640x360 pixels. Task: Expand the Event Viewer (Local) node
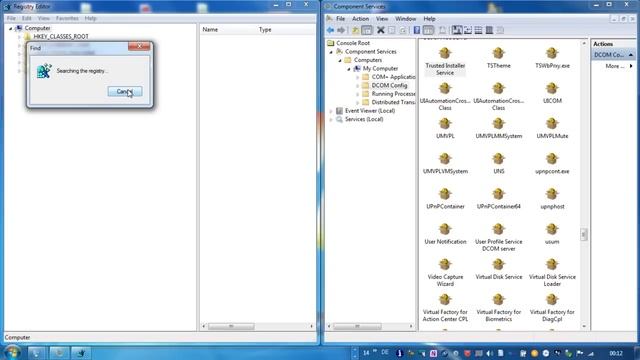[x=331, y=111]
